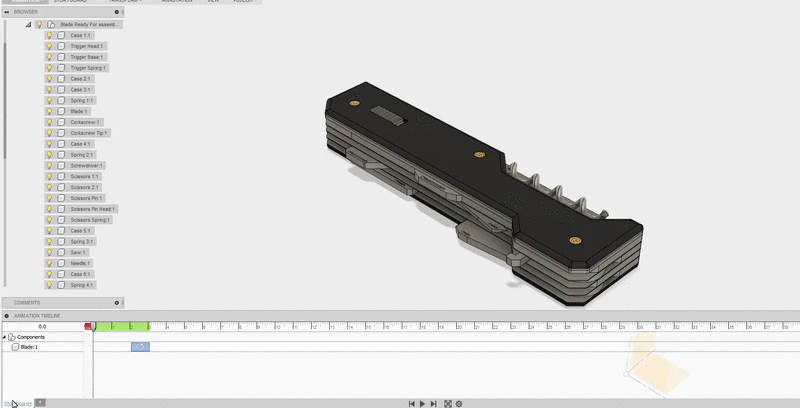Viewport: 800px width, 408px height.
Task: Click Components group icon in timeline
Action: [x=12, y=337]
